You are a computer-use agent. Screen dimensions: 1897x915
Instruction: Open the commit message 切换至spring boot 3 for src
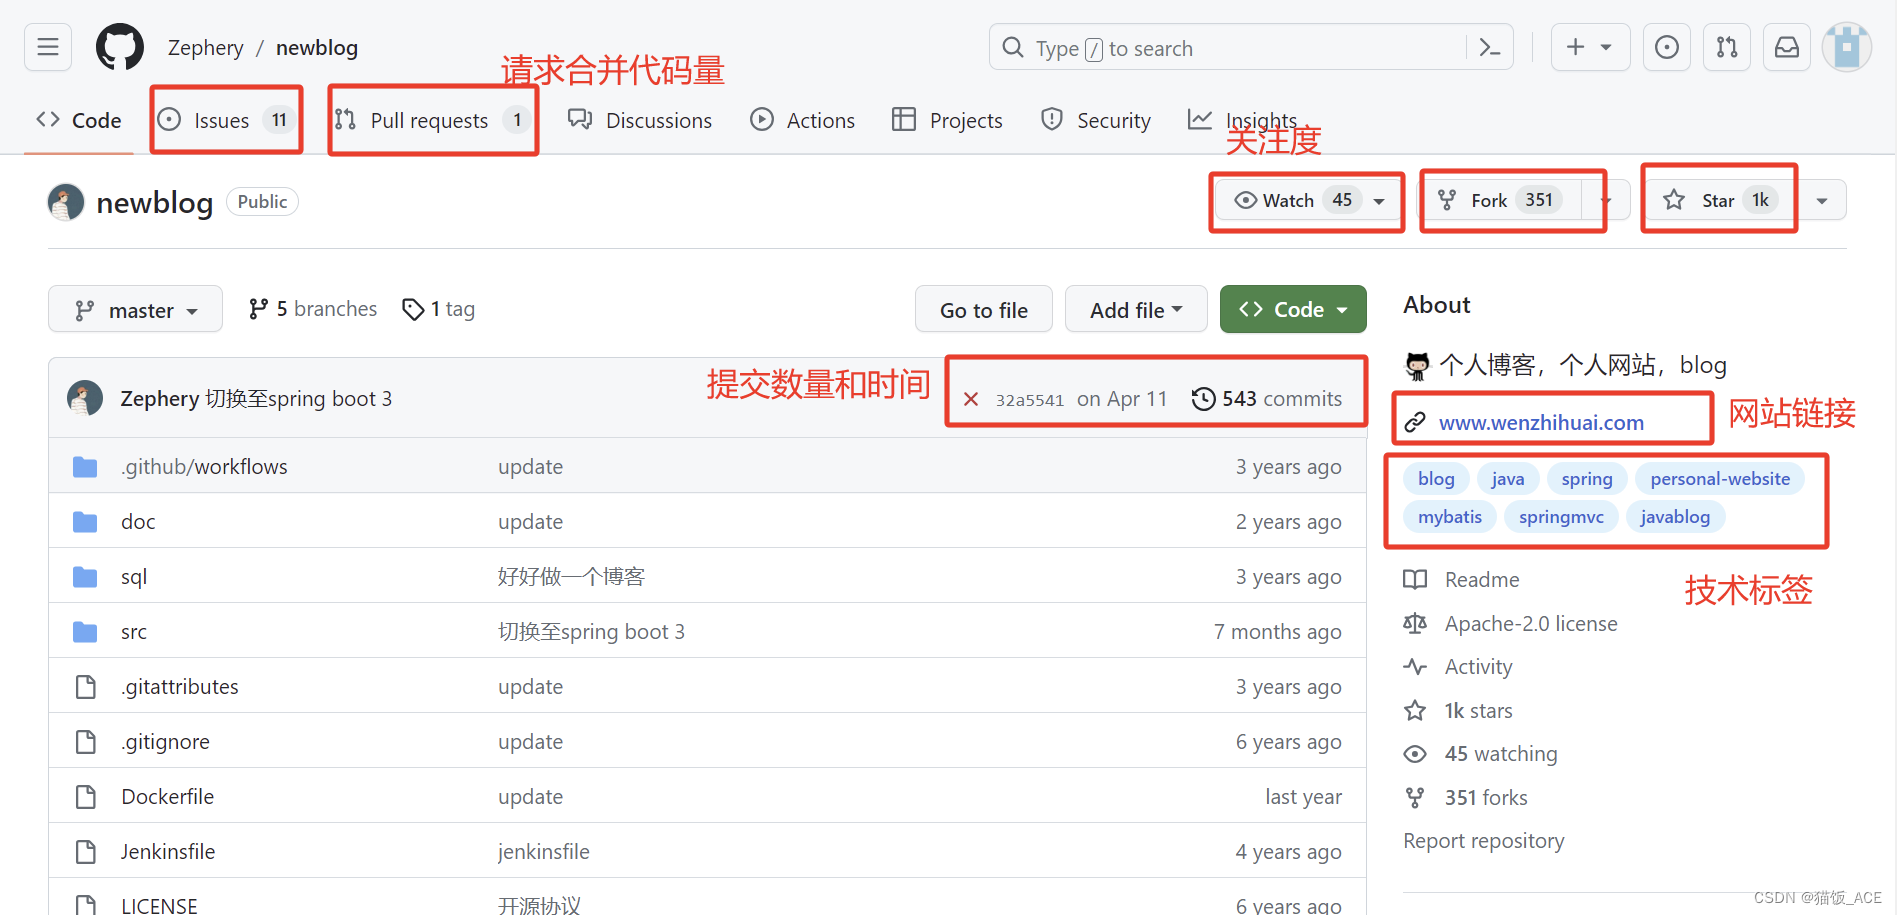click(x=591, y=632)
